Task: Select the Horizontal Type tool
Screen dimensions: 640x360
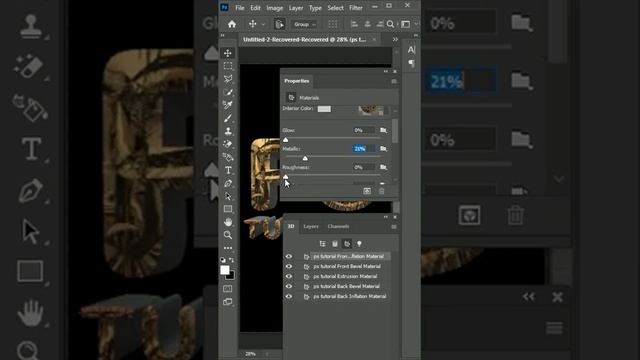Action: coord(228,170)
